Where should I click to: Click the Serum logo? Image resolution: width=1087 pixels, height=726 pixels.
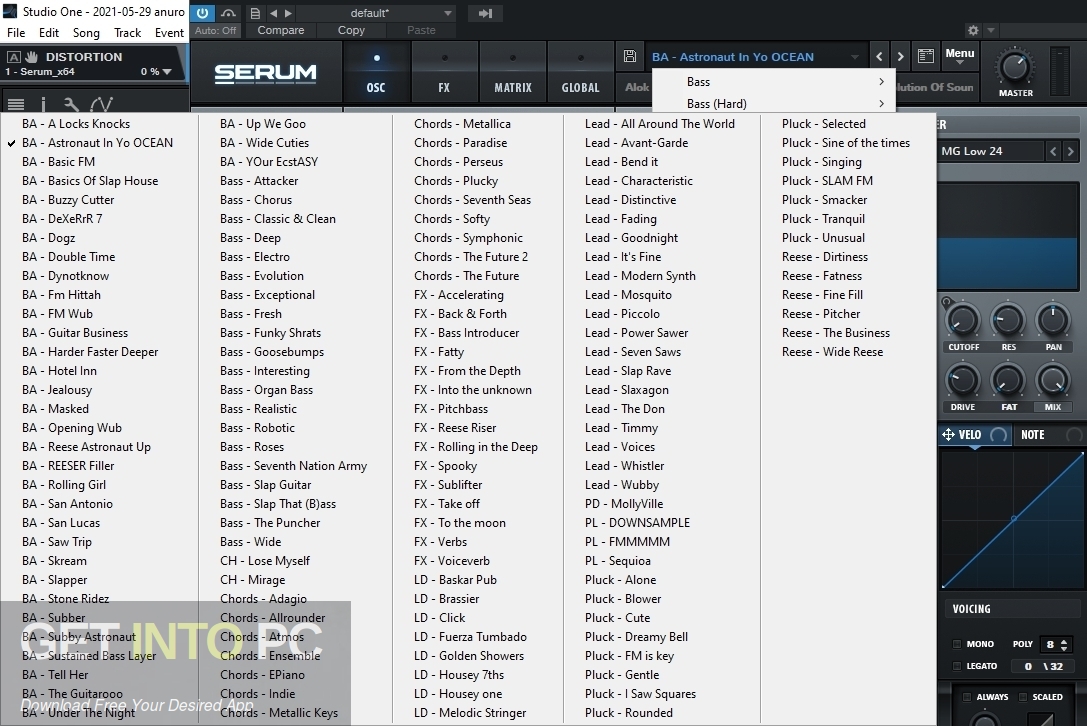(x=265, y=73)
